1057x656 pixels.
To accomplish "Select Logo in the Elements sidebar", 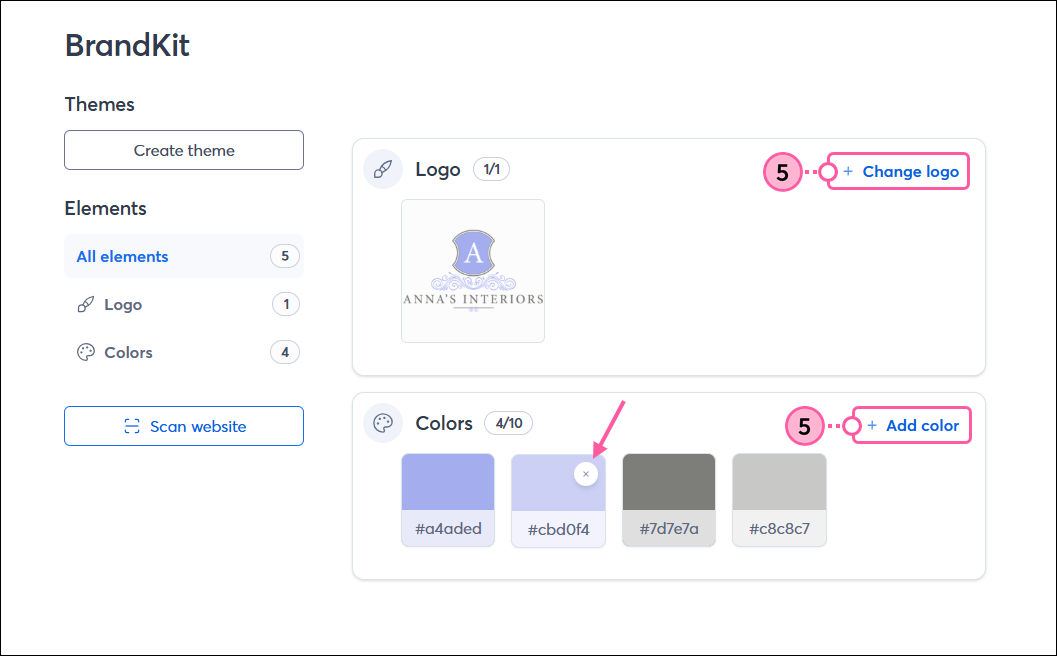I will pyautogui.click(x=123, y=304).
